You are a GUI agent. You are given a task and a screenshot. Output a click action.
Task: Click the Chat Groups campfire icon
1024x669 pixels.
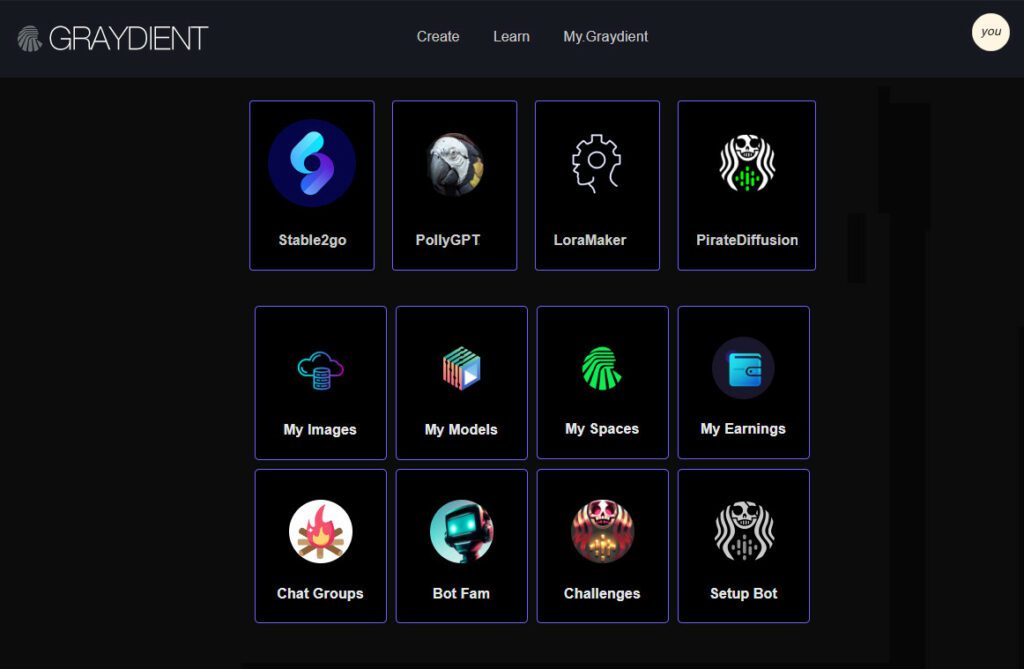pos(320,531)
